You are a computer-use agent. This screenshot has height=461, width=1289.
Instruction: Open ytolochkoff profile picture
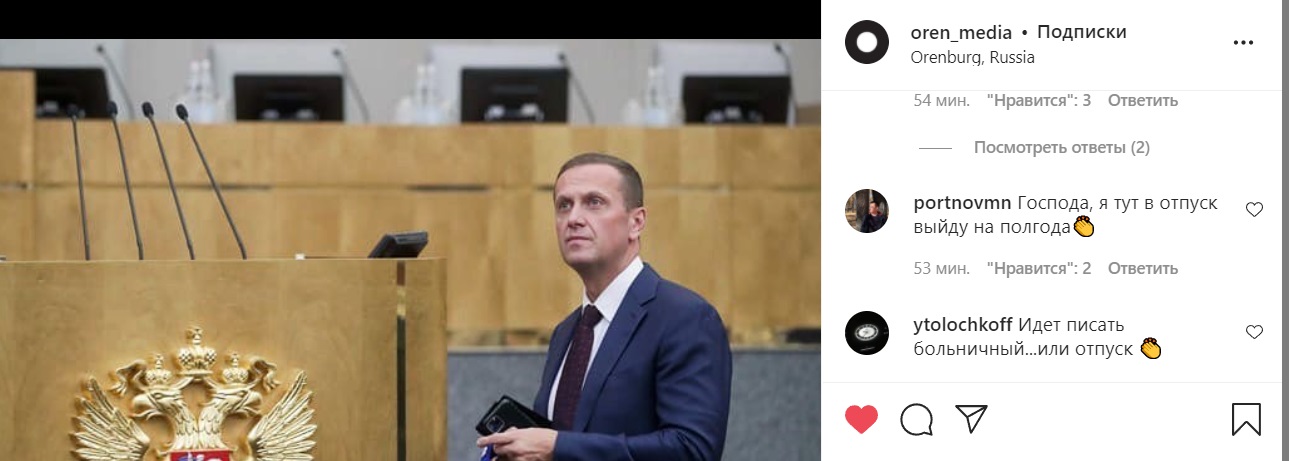pos(867,332)
